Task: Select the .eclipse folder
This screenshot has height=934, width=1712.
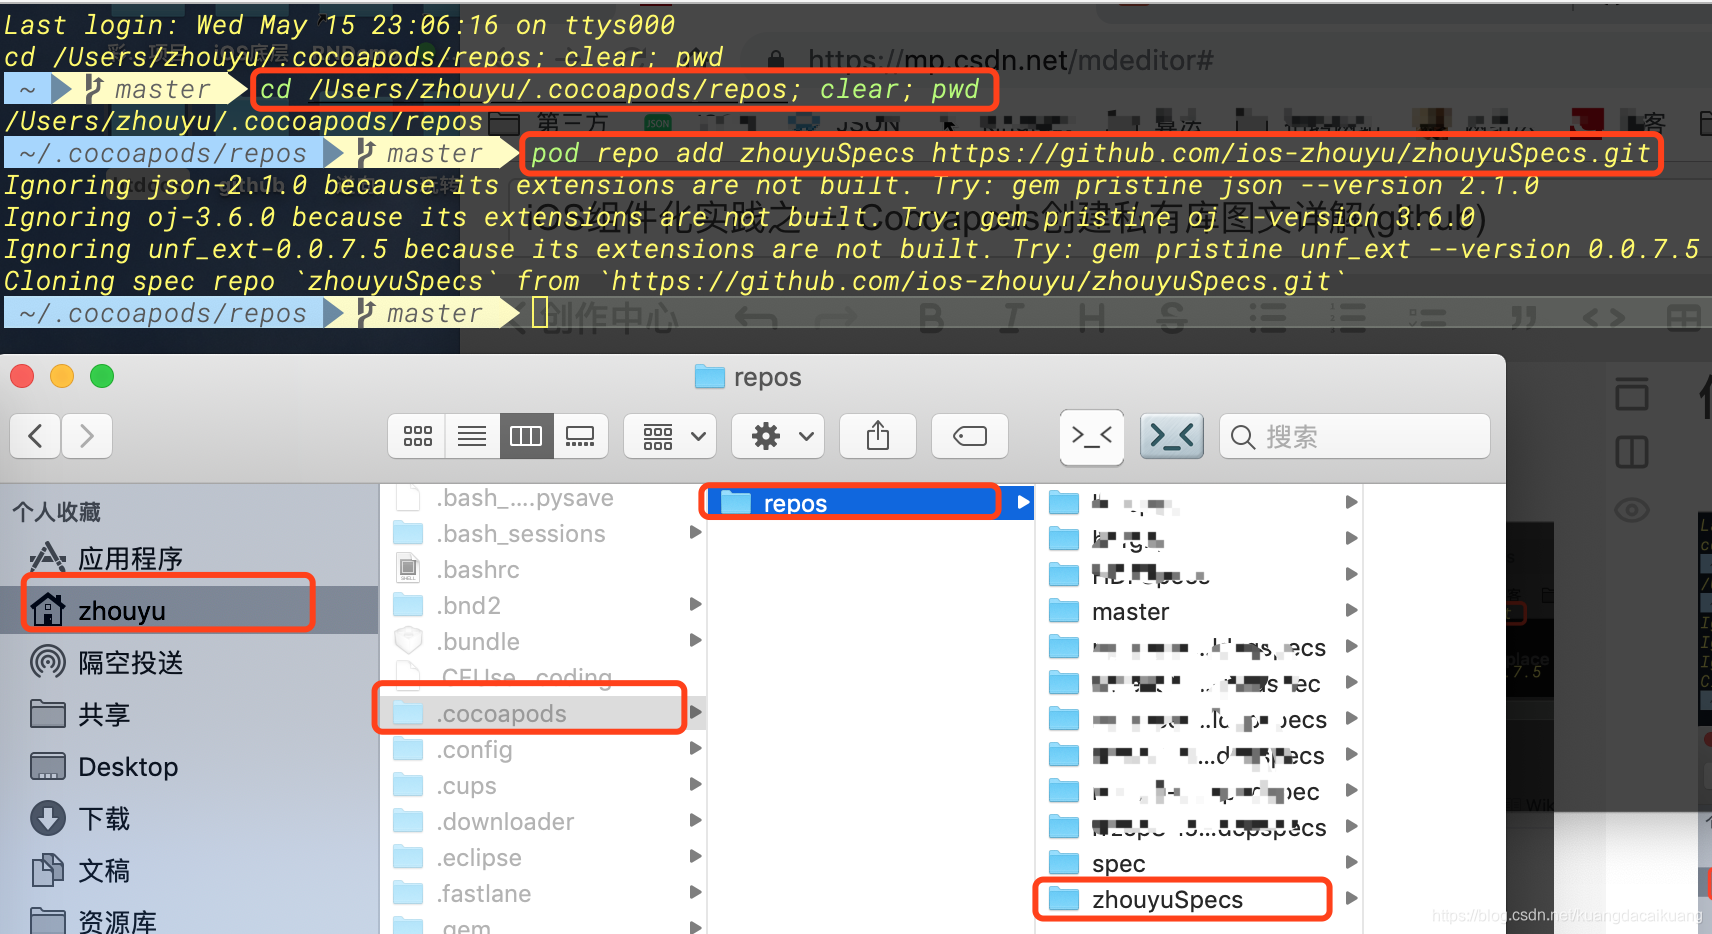Action: pyautogui.click(x=543, y=858)
